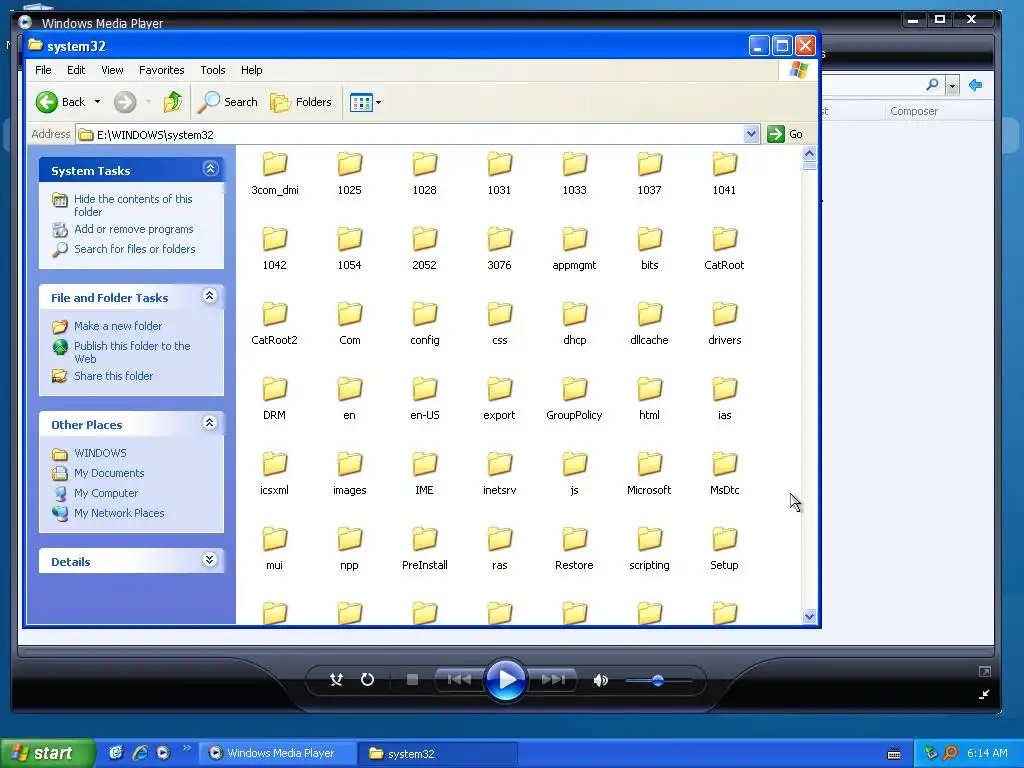The height and width of the screenshot is (768, 1024).
Task: Open the Back history dropdown arrow
Action: pos(97,102)
